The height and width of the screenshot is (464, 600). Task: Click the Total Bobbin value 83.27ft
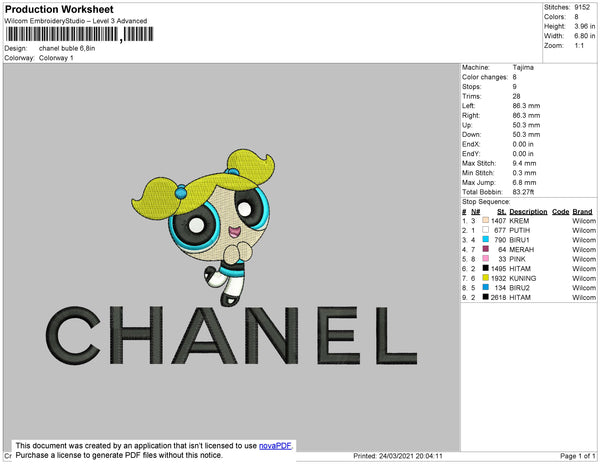(523, 192)
